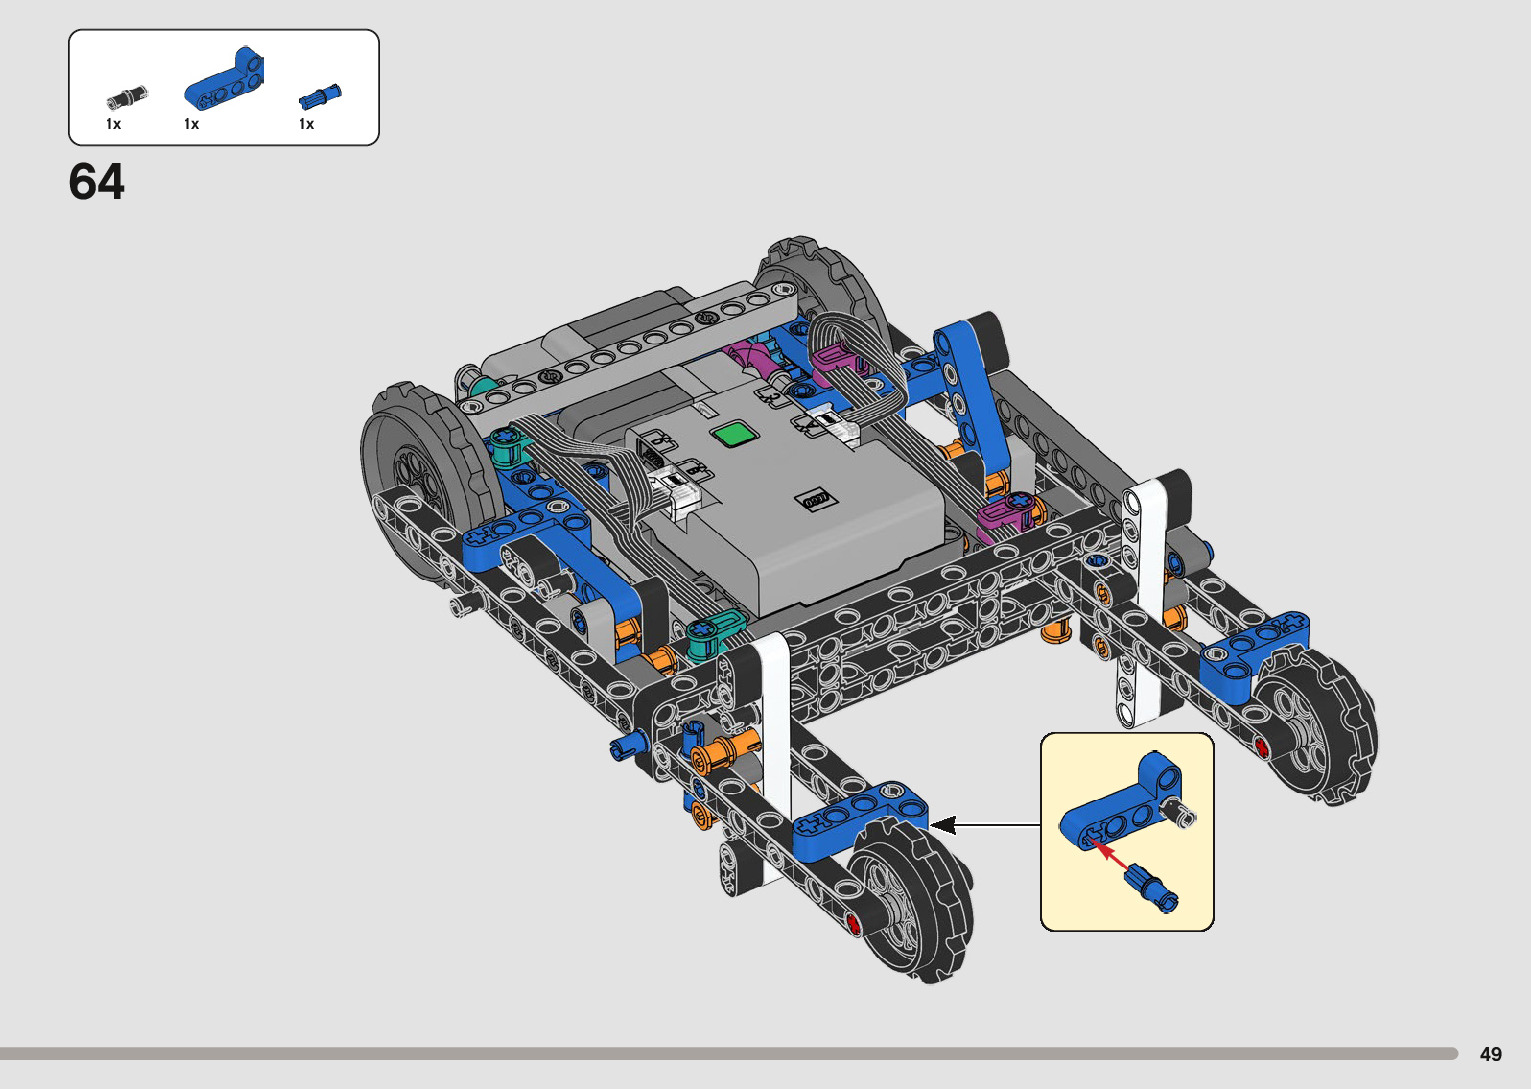Select the blue L-shaped liftarm in parts box
This screenshot has width=1531, height=1089.
226,80
